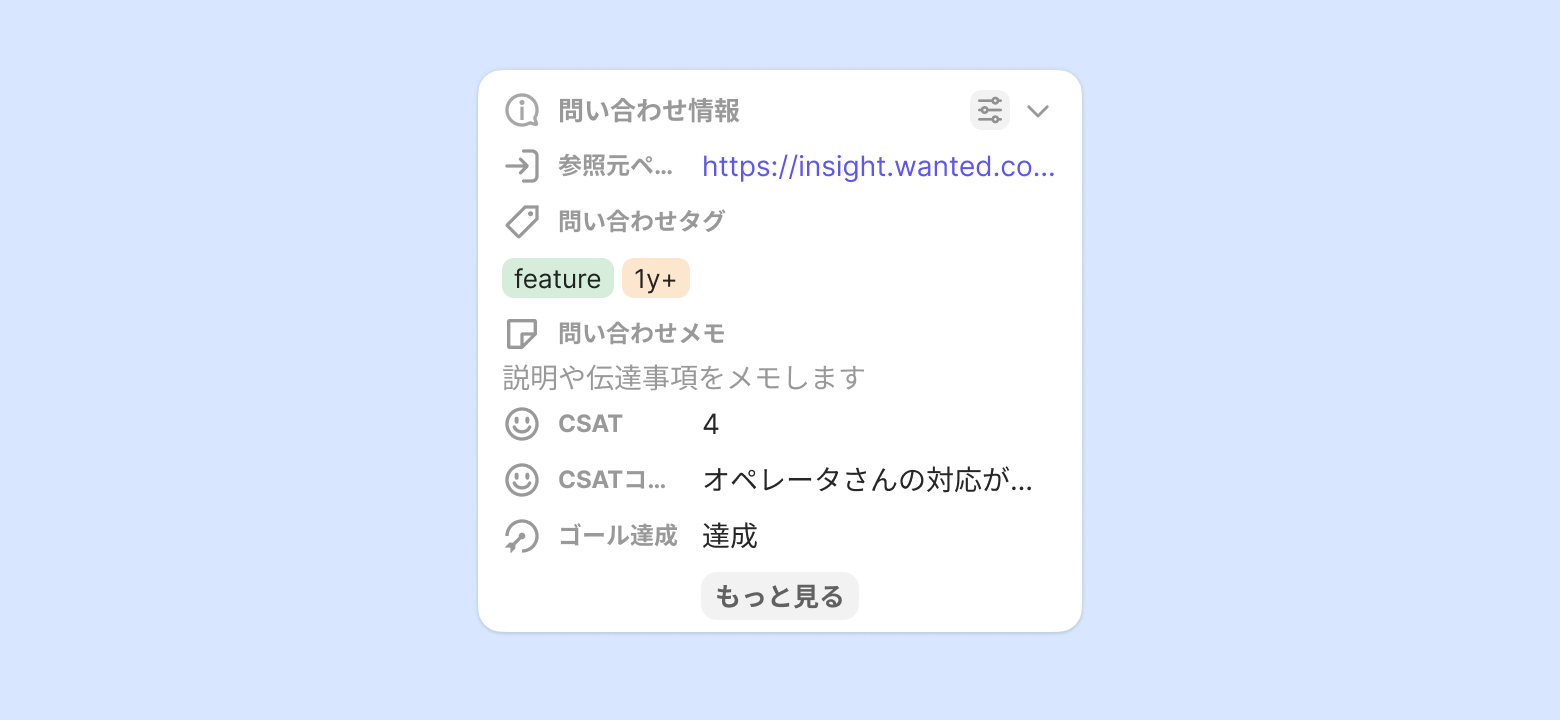Image resolution: width=1560 pixels, height=720 pixels.
Task: Click the memo field 説明や伝達事項をメモします
Action: pyautogui.click(x=683, y=378)
